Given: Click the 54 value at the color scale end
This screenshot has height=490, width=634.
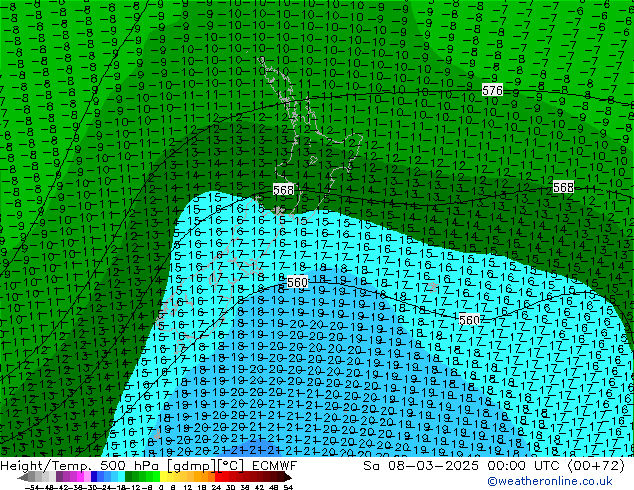Looking at the screenshot, I should (x=288, y=487).
